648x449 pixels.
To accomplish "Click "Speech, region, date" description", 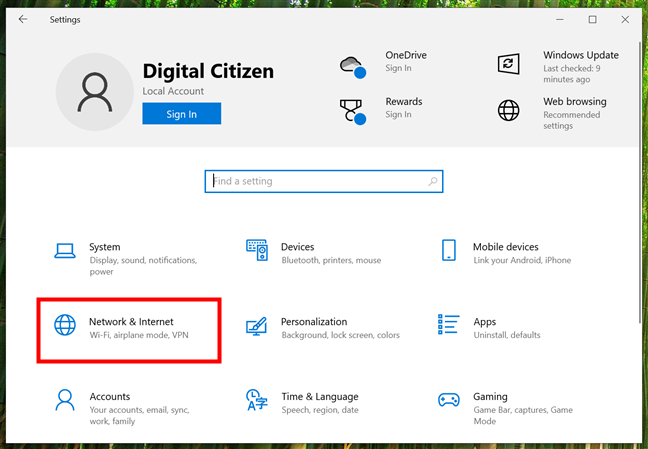I will point(320,410).
